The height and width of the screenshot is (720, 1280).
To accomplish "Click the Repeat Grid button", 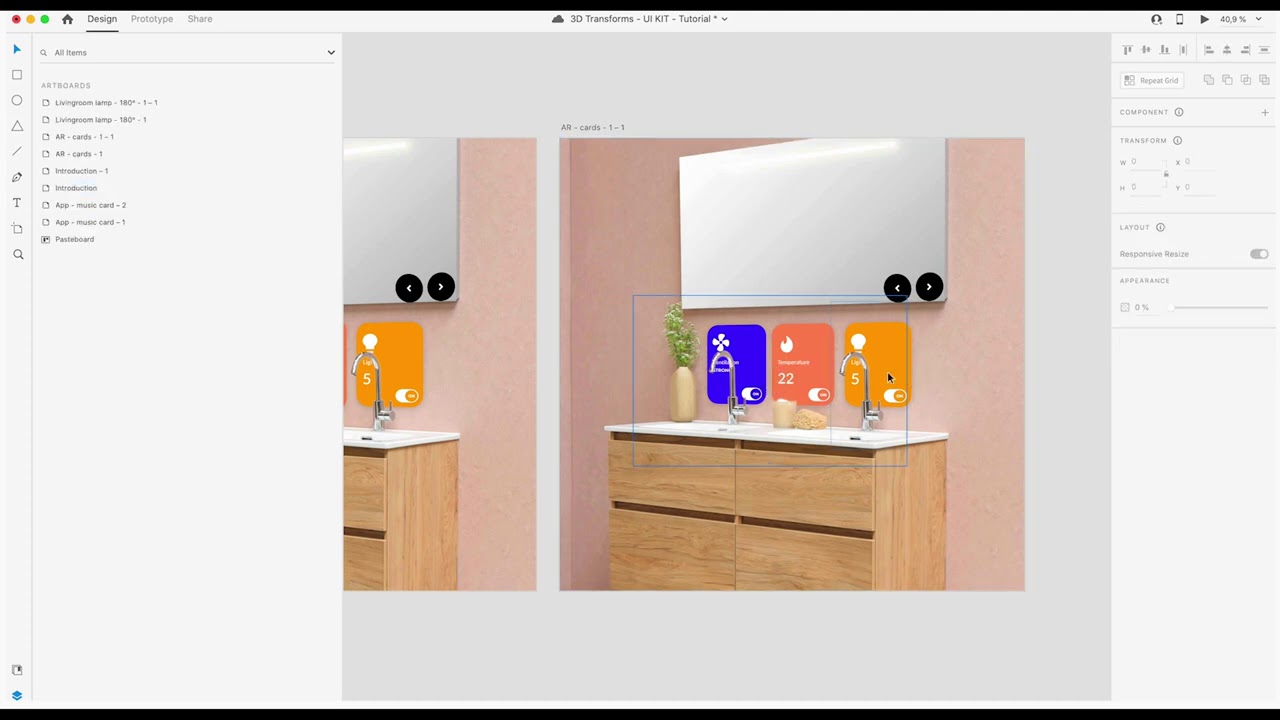I will click(x=1152, y=80).
